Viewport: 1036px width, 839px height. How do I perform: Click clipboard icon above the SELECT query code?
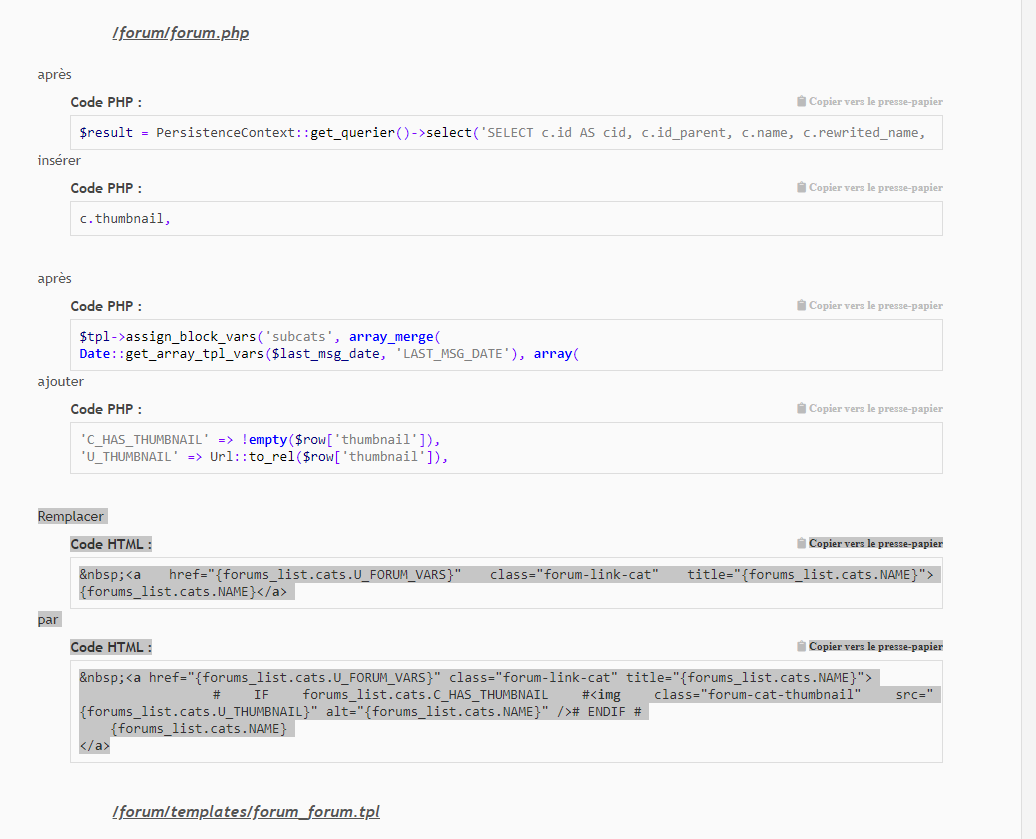coord(802,102)
